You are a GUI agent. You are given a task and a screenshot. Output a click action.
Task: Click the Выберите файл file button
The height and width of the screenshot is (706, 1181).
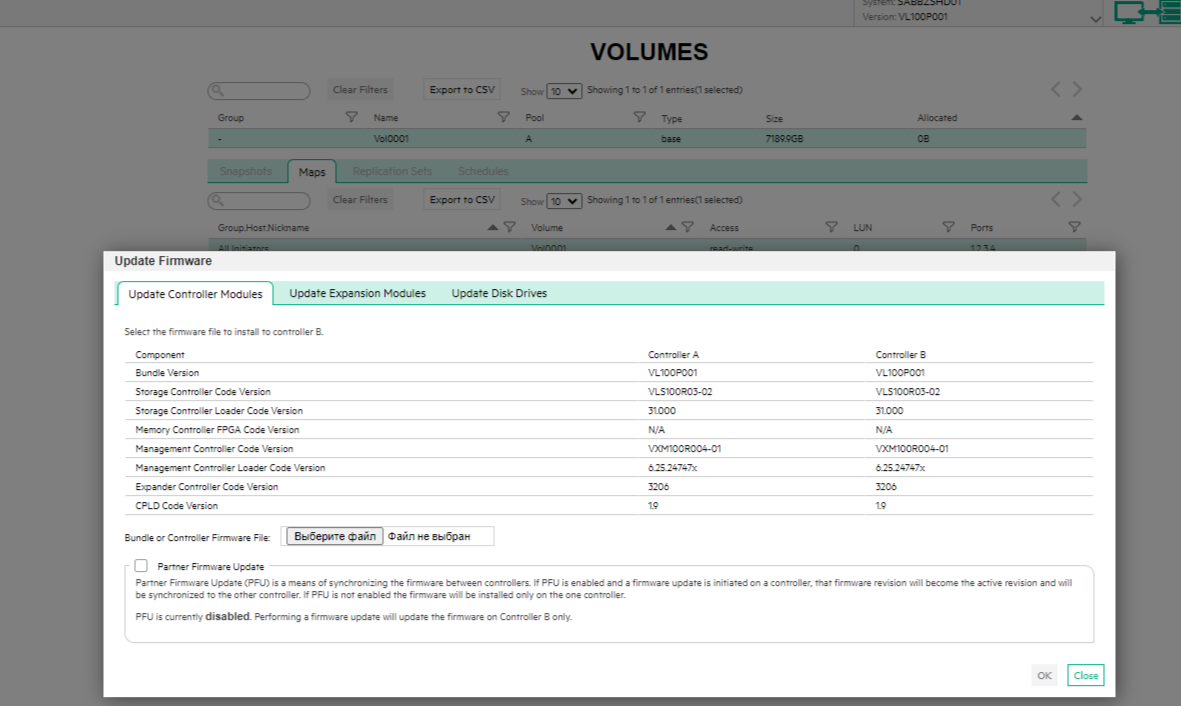coord(334,536)
